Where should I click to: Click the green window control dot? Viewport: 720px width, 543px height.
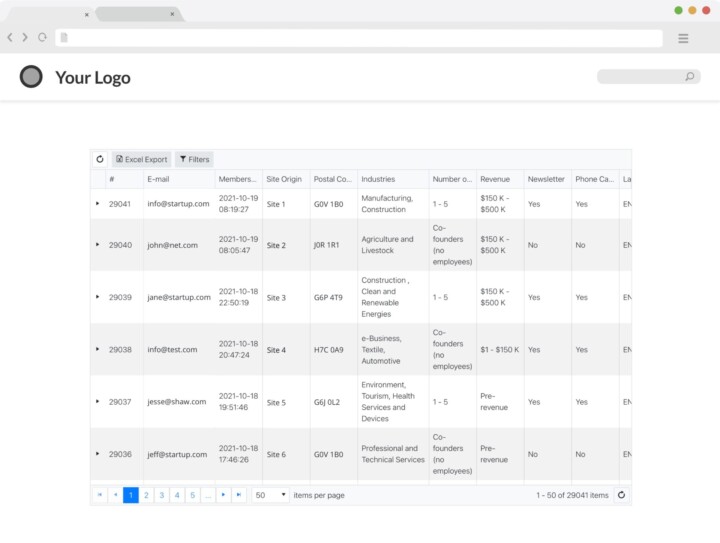click(678, 10)
